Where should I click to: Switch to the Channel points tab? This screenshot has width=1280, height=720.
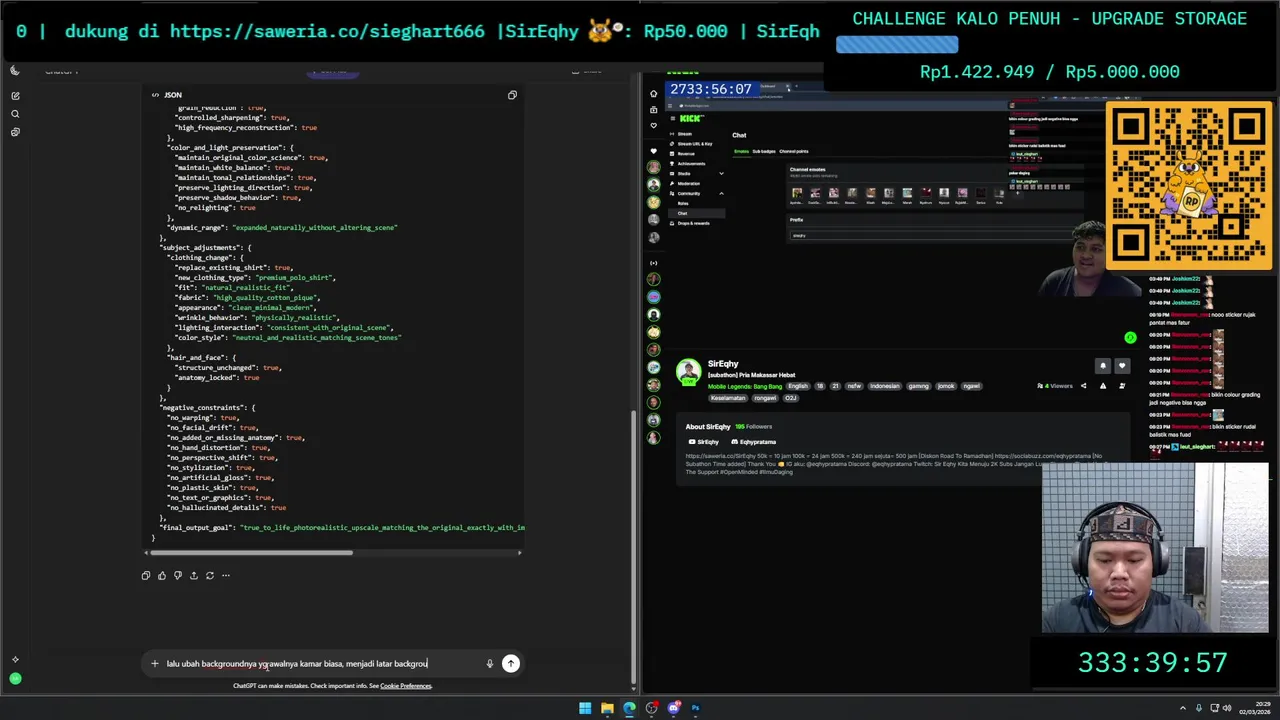[794, 151]
